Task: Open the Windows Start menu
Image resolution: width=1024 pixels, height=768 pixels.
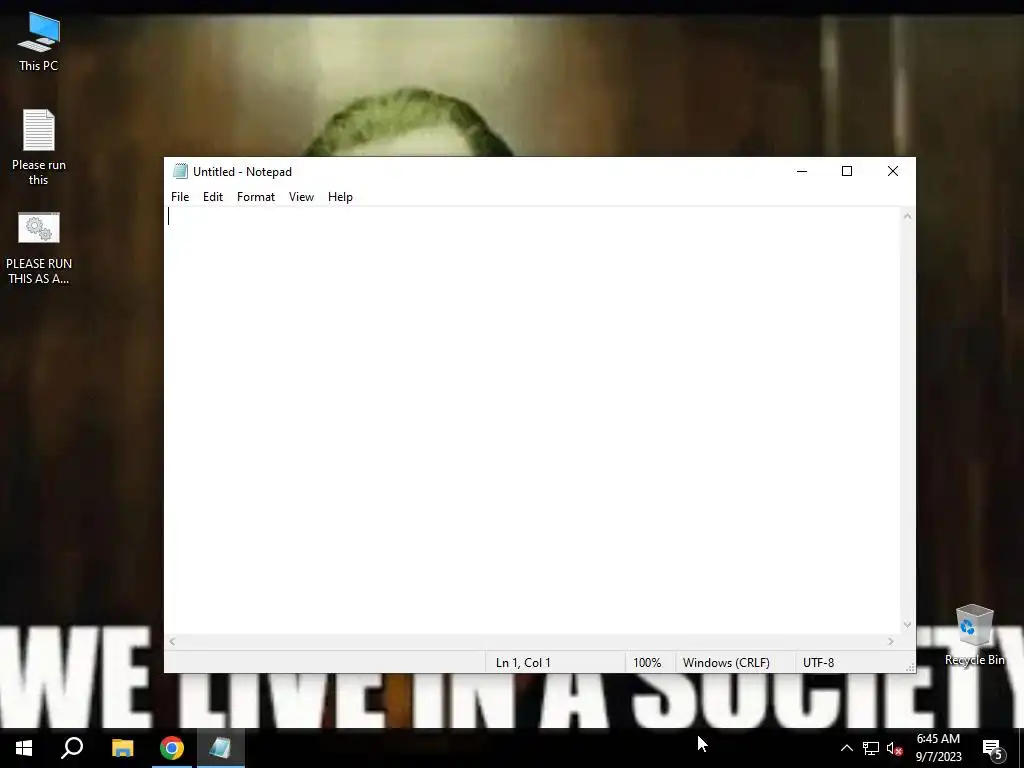Action: tap(24, 748)
